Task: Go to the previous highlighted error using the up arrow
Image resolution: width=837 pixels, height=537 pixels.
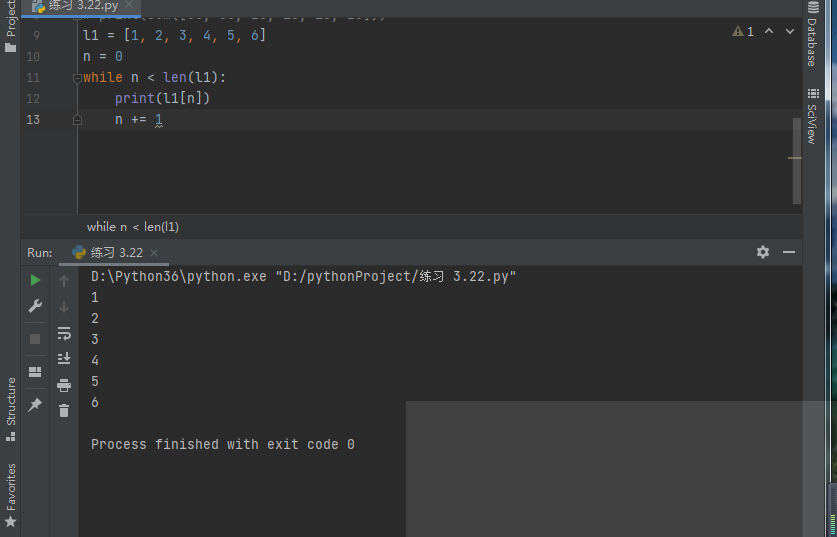Action: 769,32
